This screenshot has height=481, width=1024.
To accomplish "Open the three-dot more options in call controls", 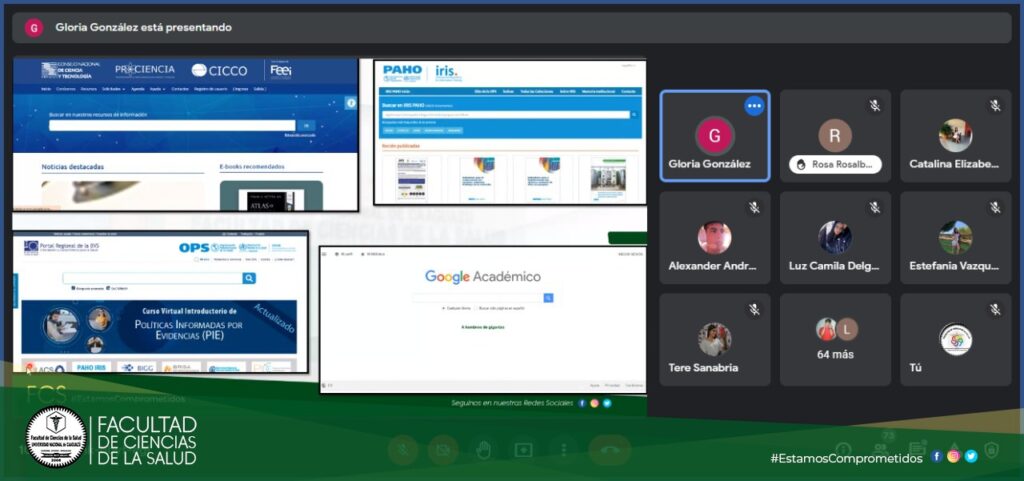I will (x=564, y=450).
